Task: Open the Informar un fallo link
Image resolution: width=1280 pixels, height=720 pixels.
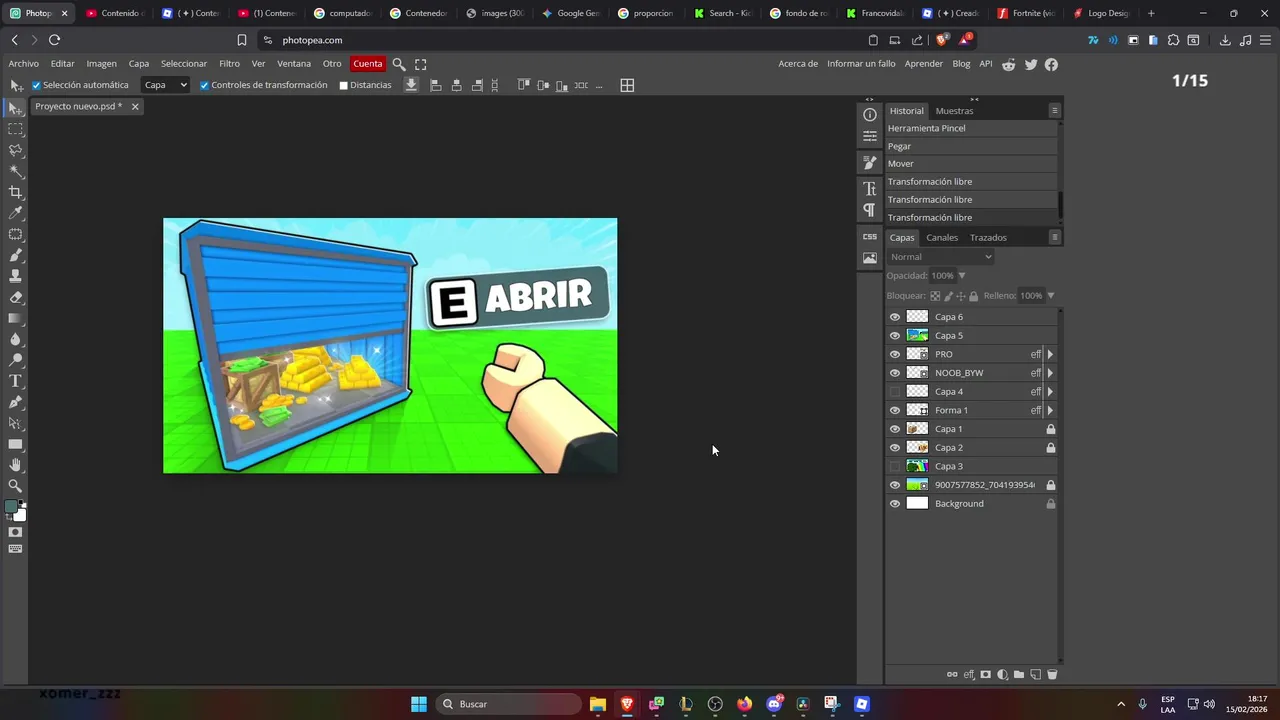Action: pos(861,64)
